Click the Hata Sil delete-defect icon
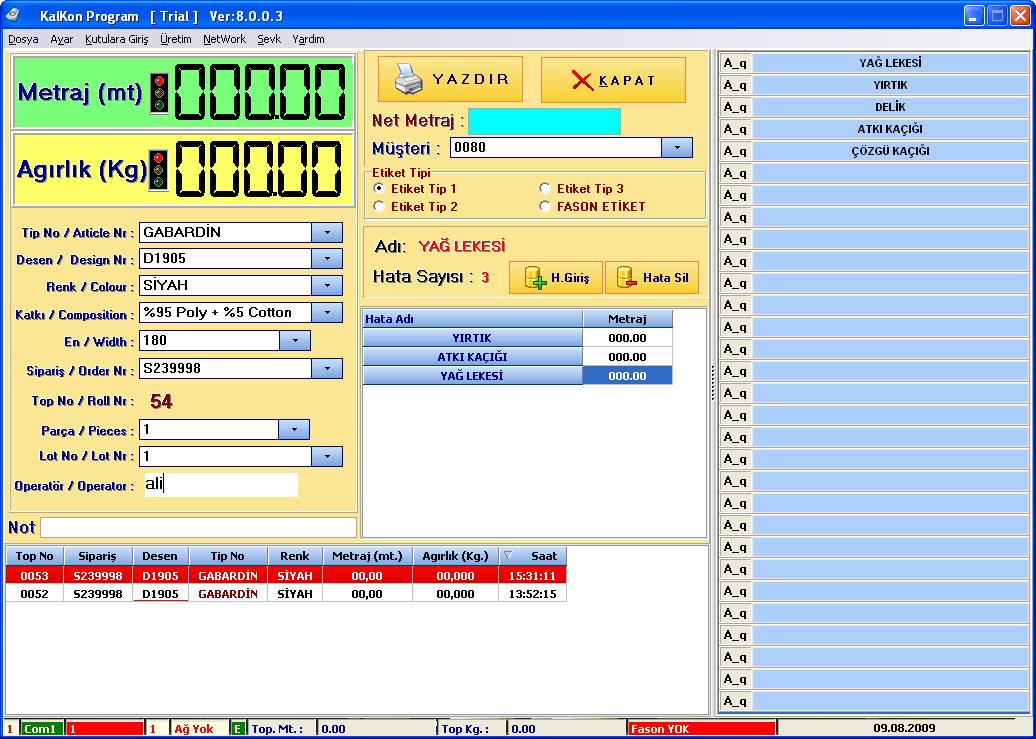 627,278
